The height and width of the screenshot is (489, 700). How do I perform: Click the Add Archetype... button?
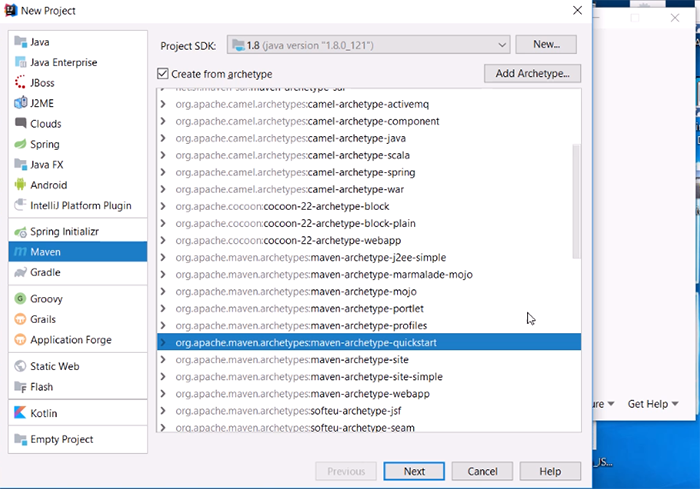pyautogui.click(x=532, y=73)
